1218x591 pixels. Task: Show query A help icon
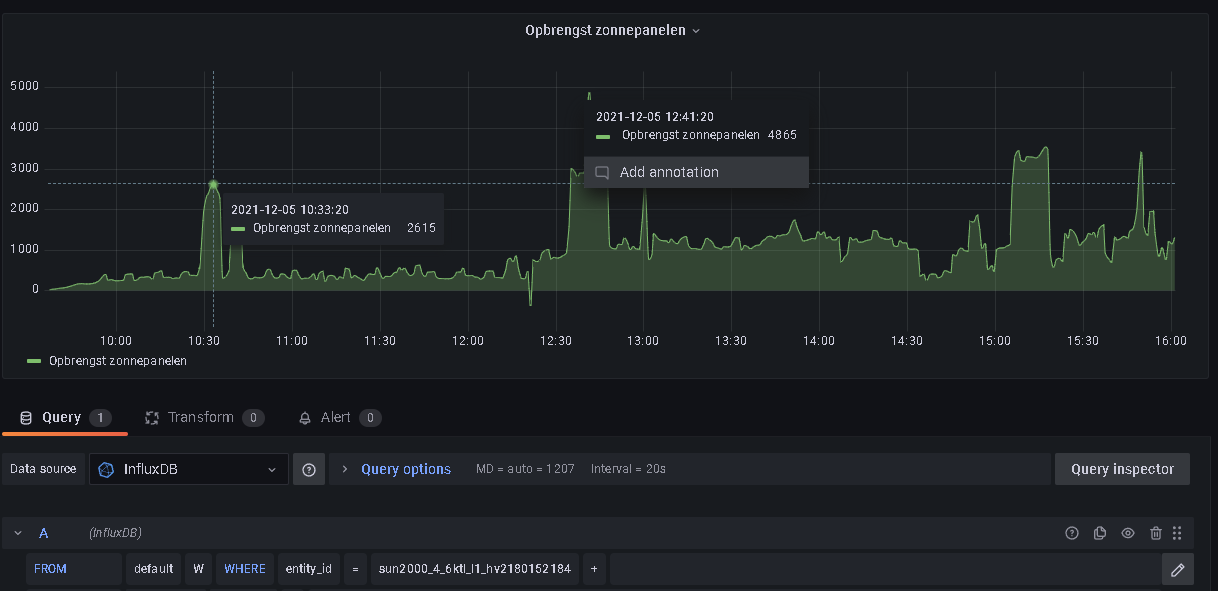(x=1072, y=533)
